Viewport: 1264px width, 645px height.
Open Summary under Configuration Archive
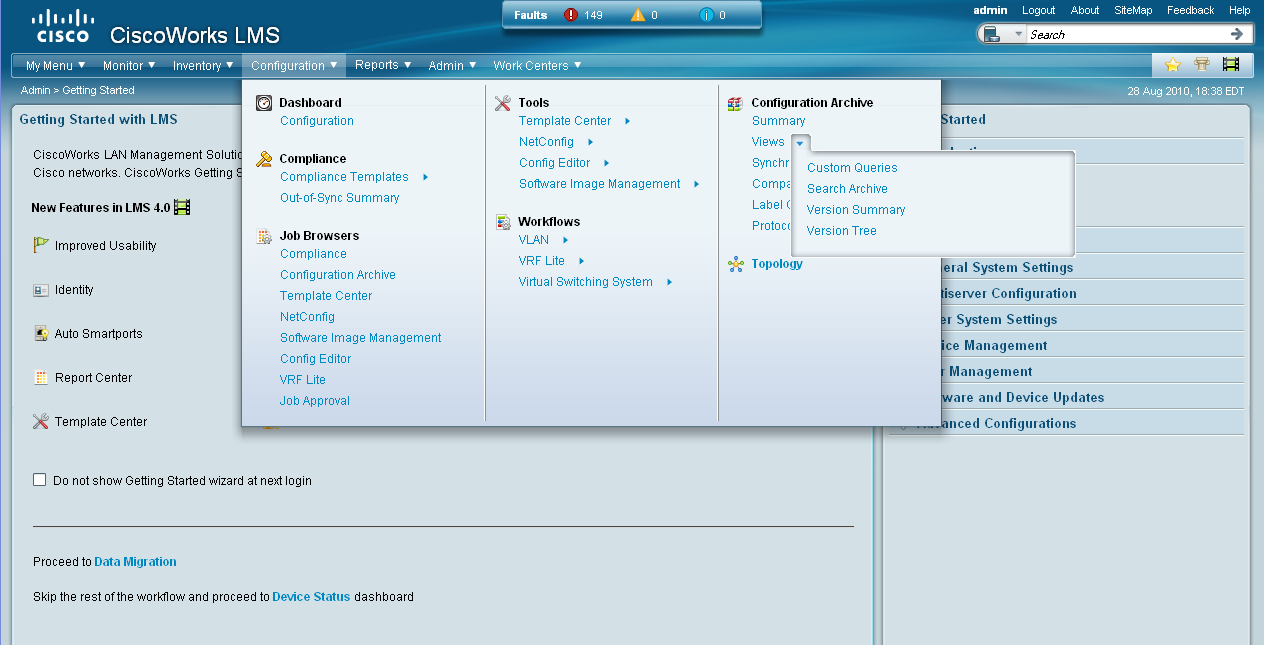[779, 121]
